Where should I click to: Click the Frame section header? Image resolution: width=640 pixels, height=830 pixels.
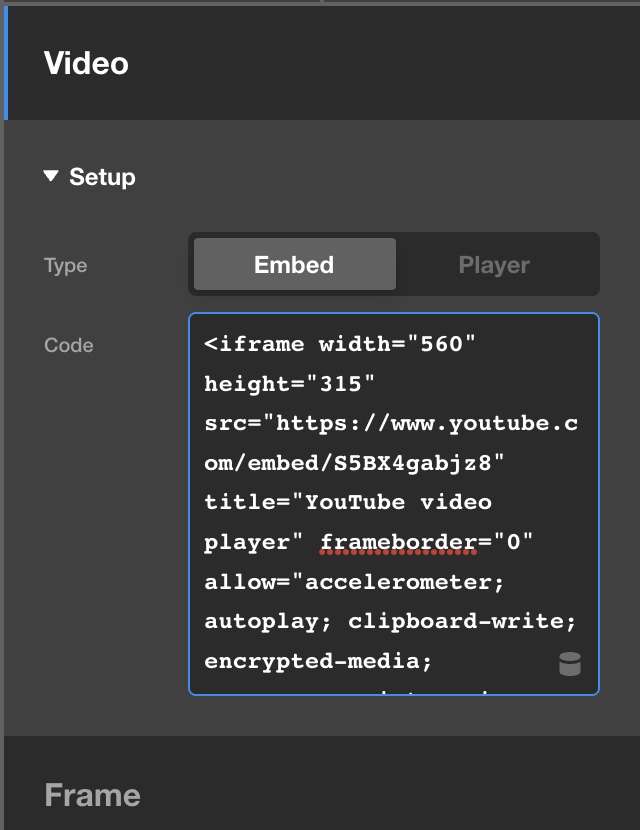[92, 795]
